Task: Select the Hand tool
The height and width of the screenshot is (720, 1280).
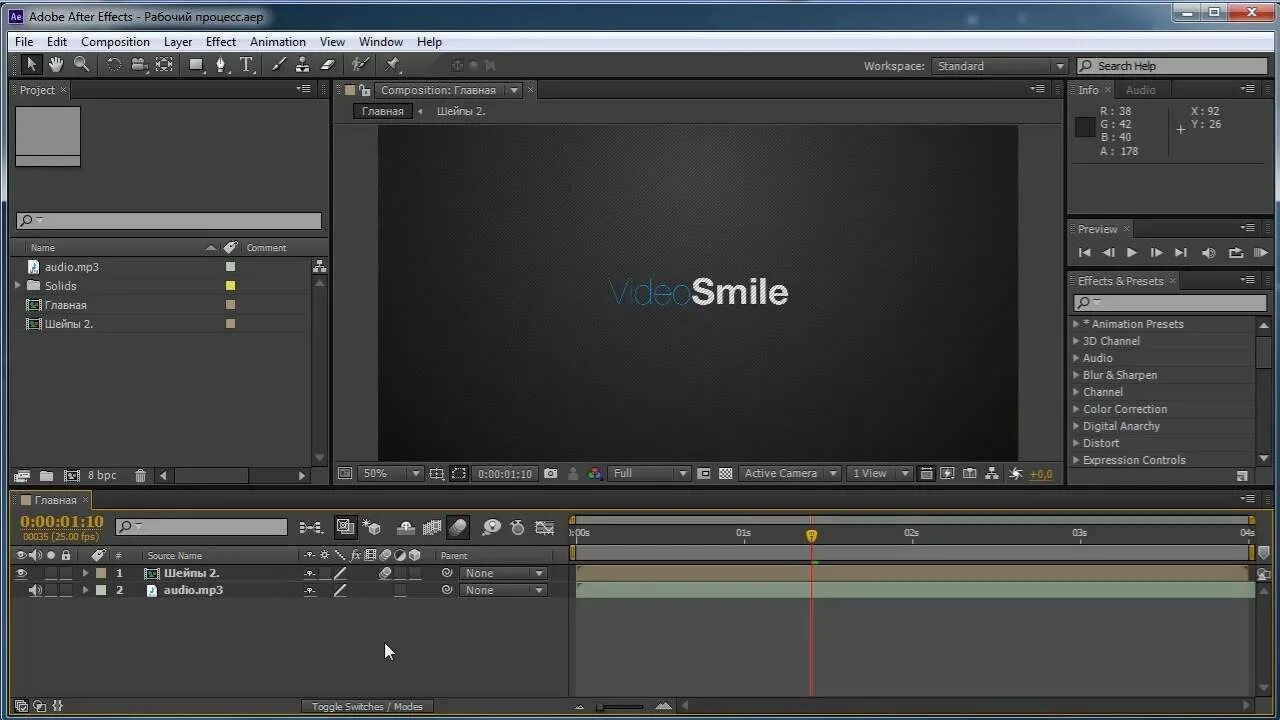Action: [56, 65]
